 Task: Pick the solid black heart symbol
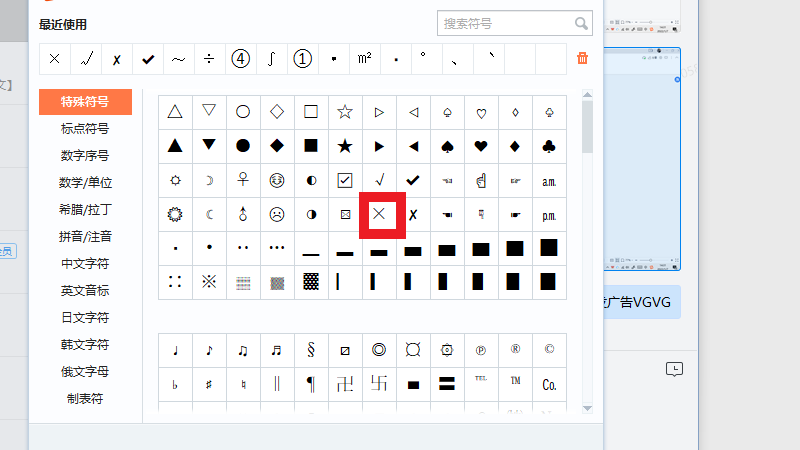pos(481,146)
